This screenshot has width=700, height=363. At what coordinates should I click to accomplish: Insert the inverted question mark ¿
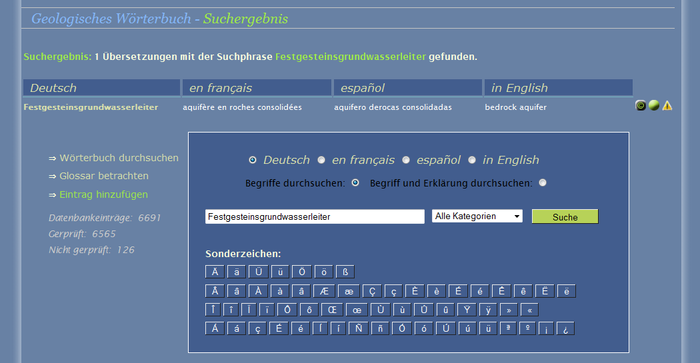[566, 329]
